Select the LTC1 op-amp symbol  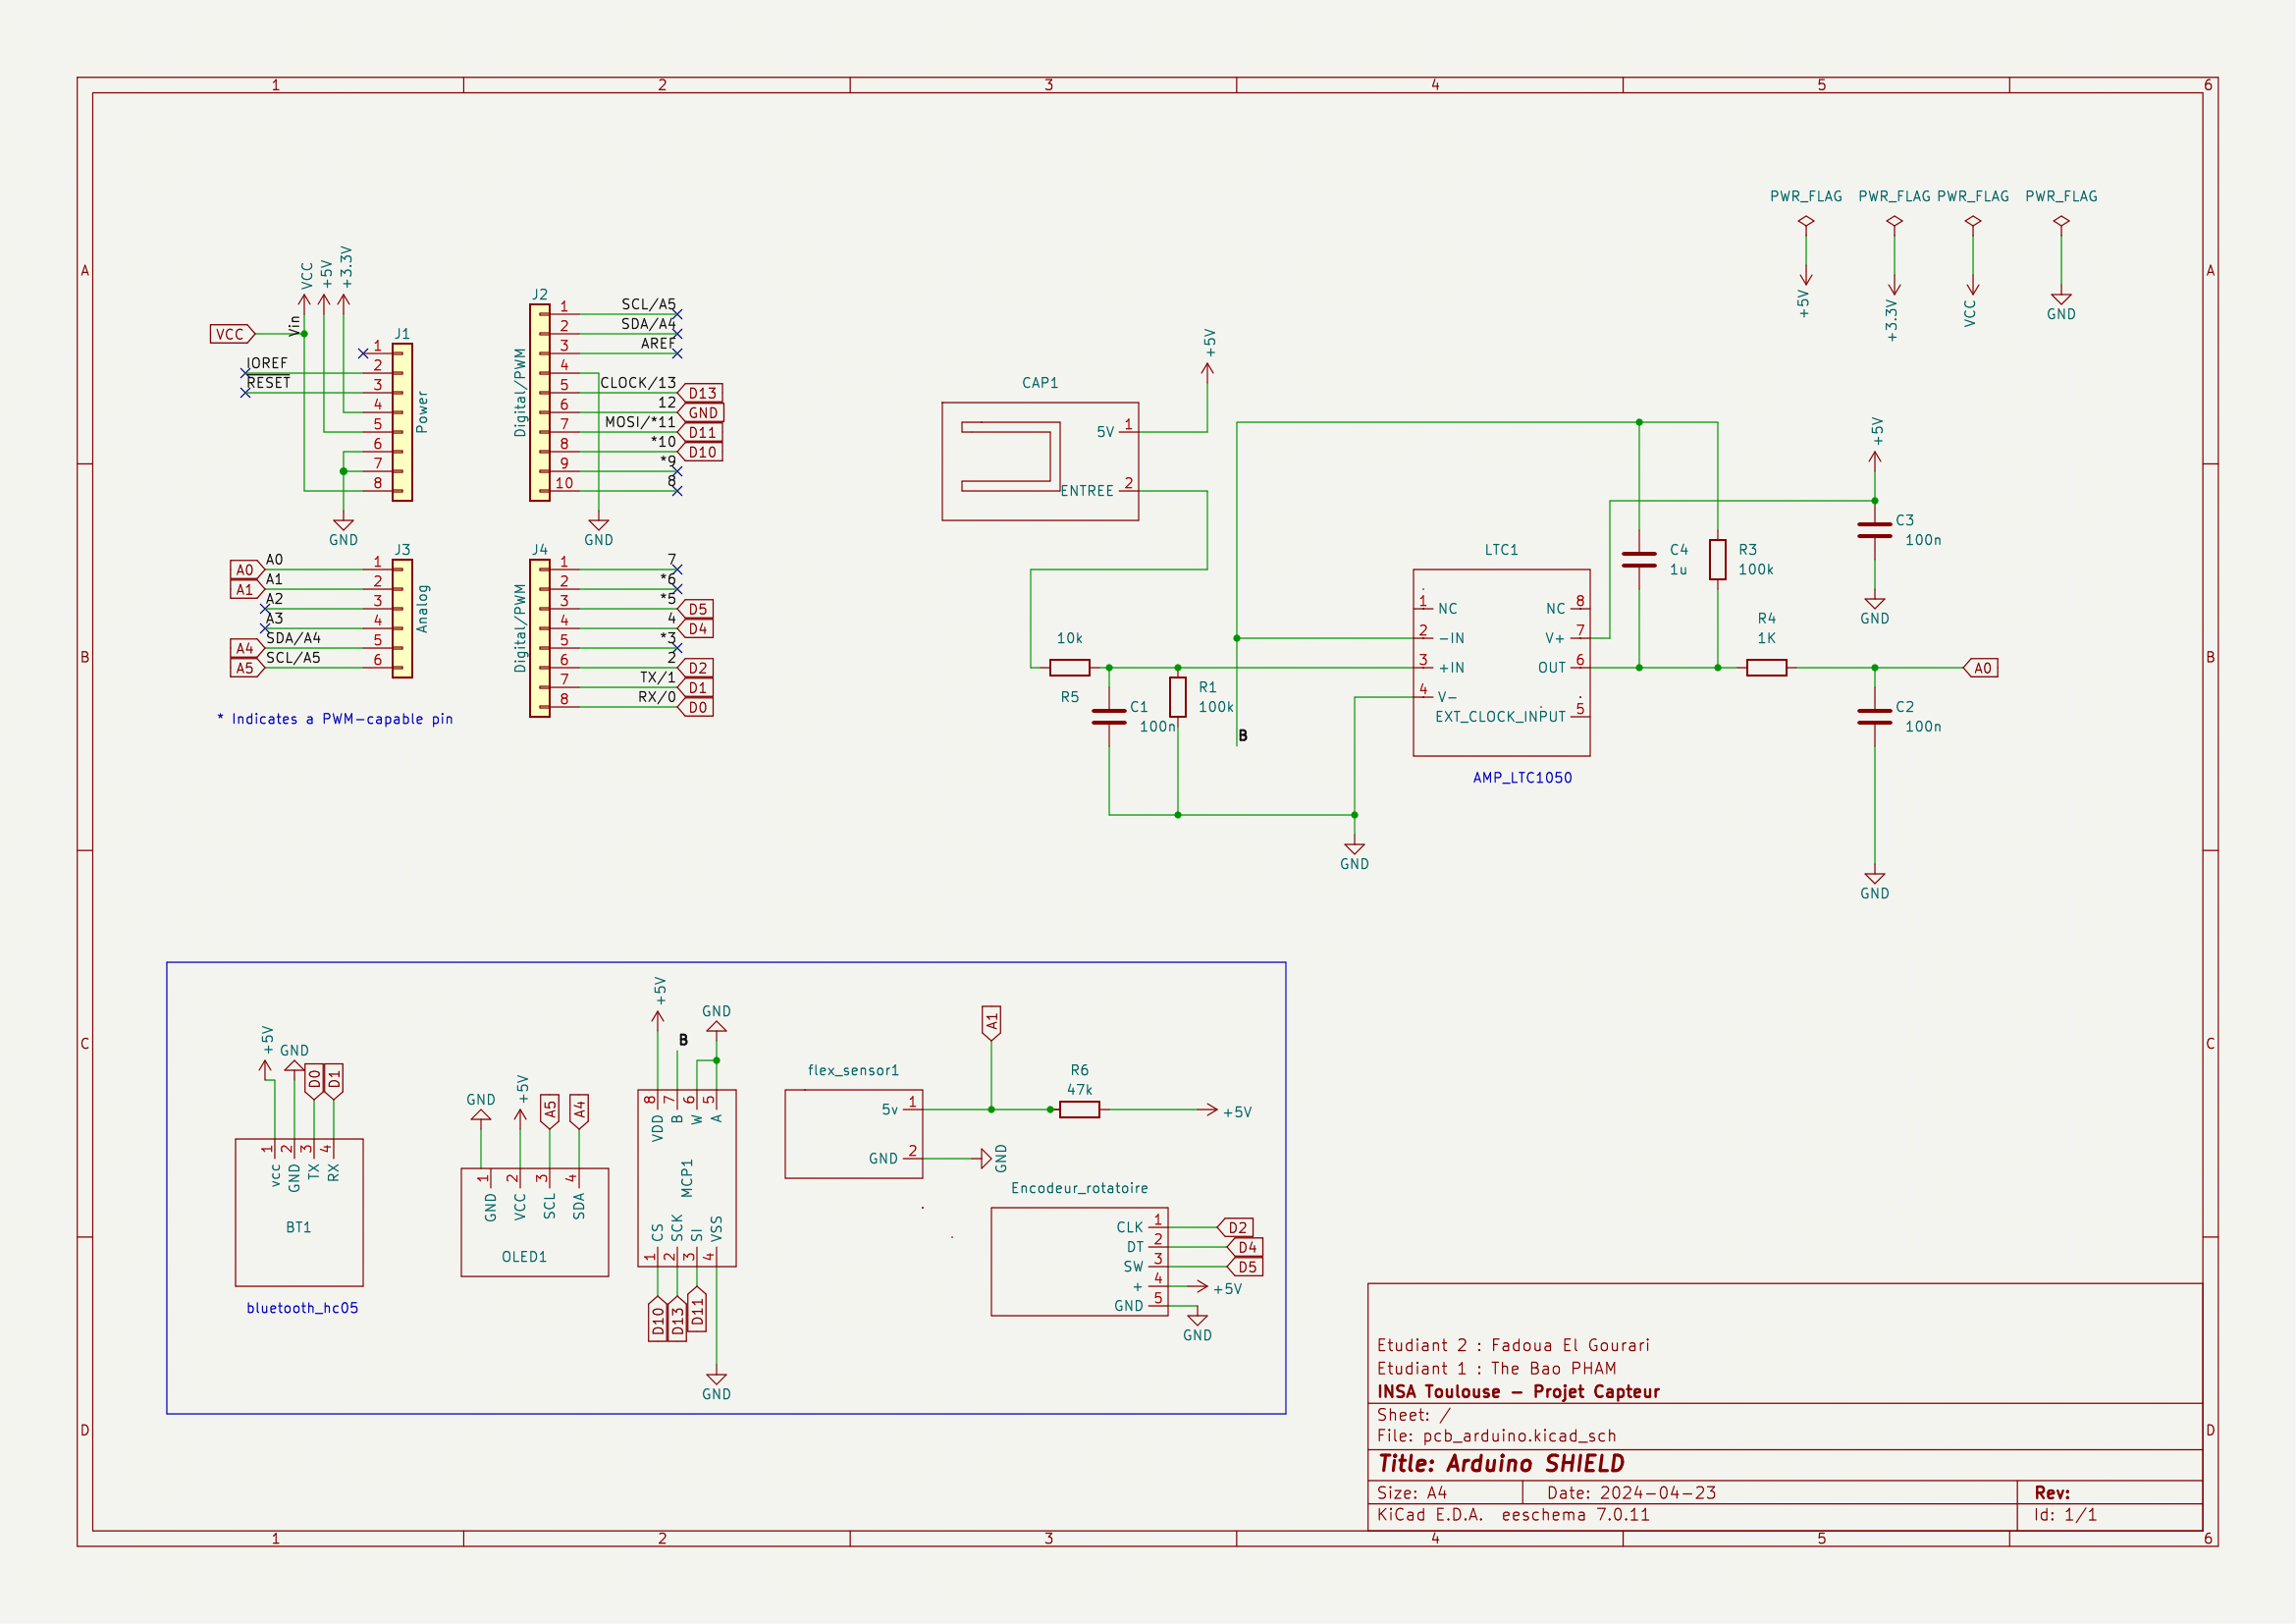point(1500,662)
